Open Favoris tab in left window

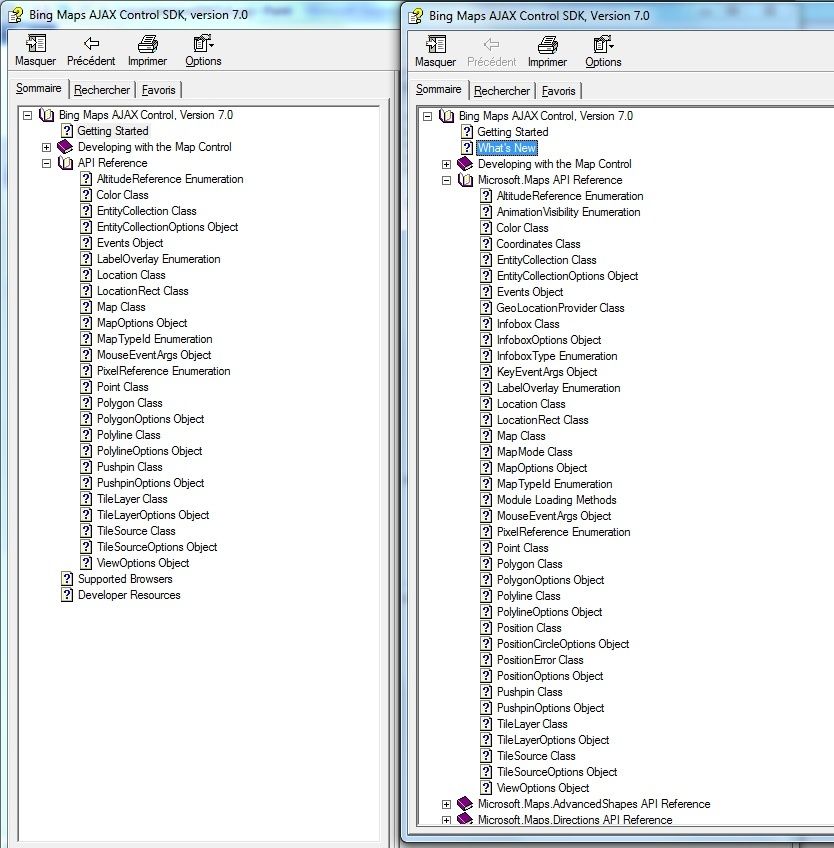coord(158,90)
